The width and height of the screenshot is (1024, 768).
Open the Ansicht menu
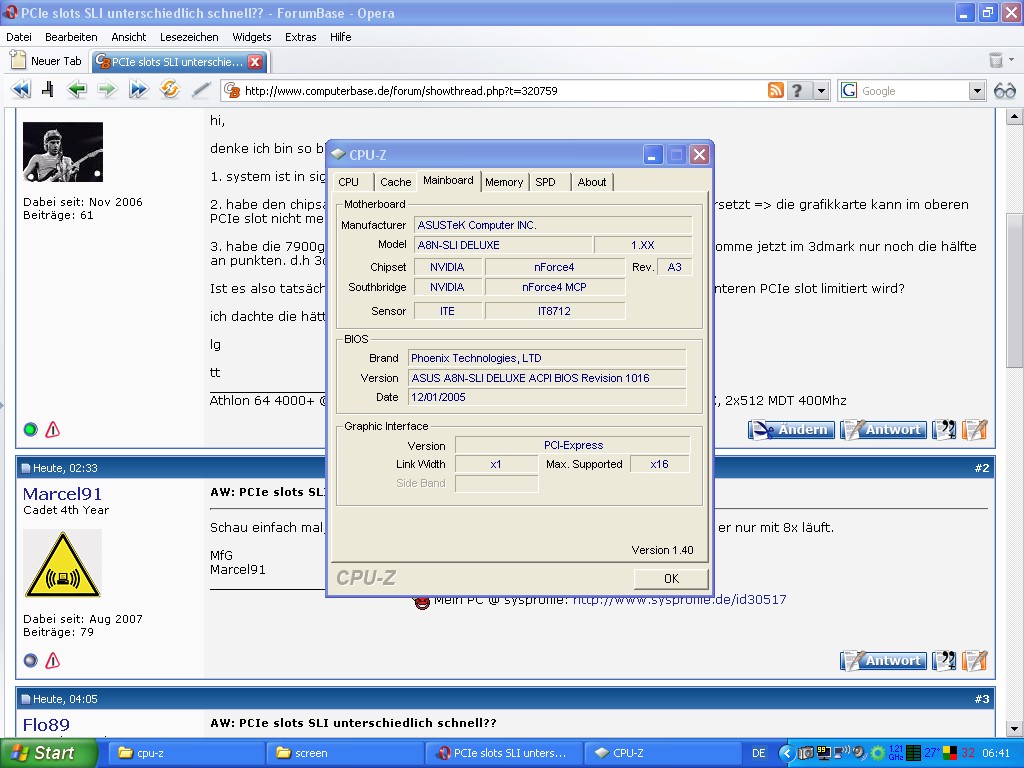tap(129, 37)
